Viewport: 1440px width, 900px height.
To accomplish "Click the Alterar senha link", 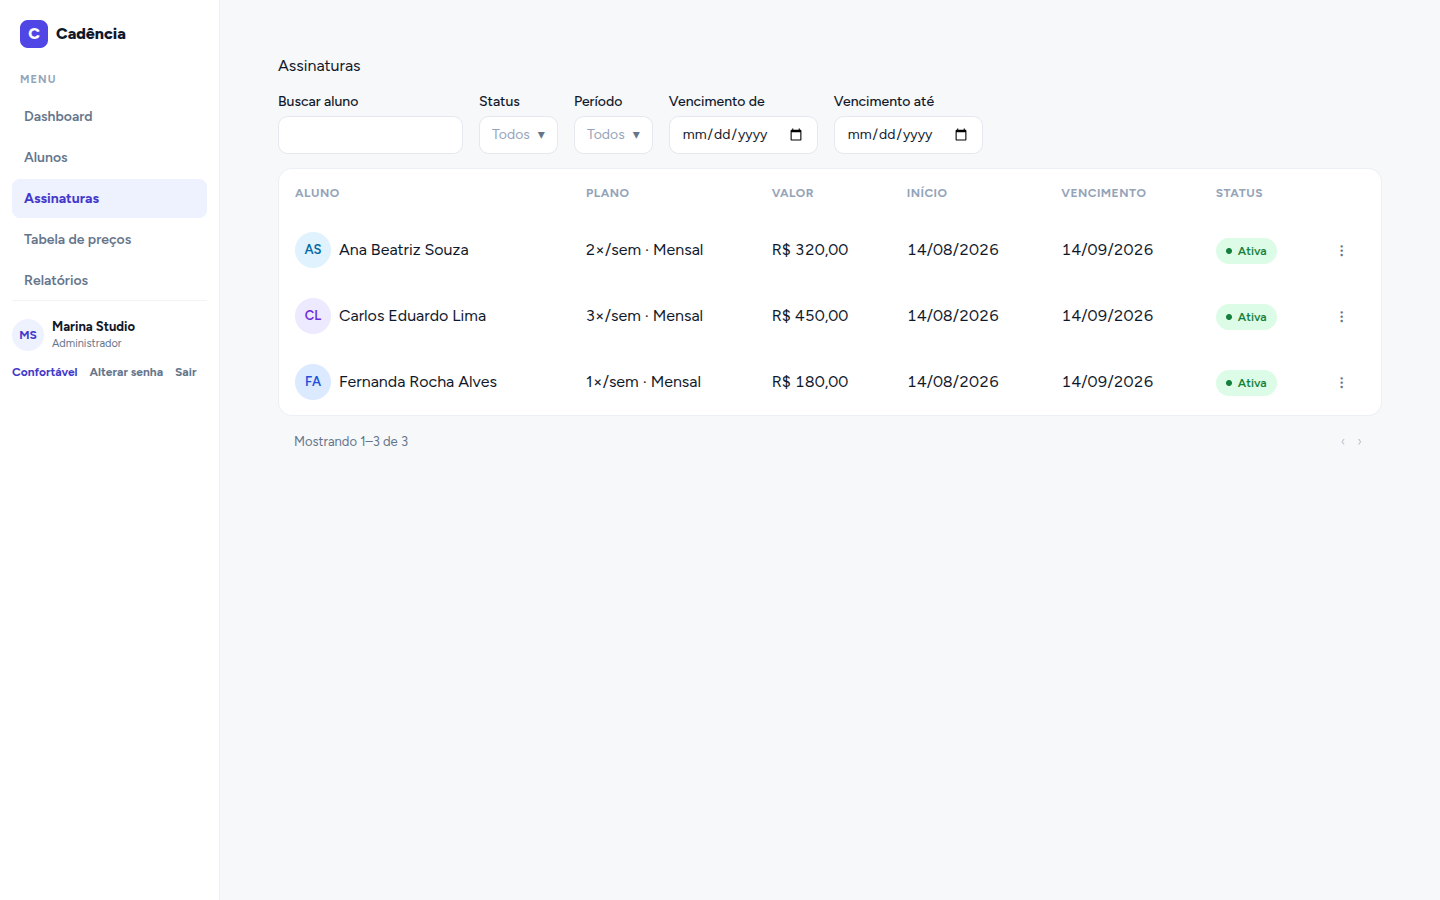I will click(x=126, y=372).
